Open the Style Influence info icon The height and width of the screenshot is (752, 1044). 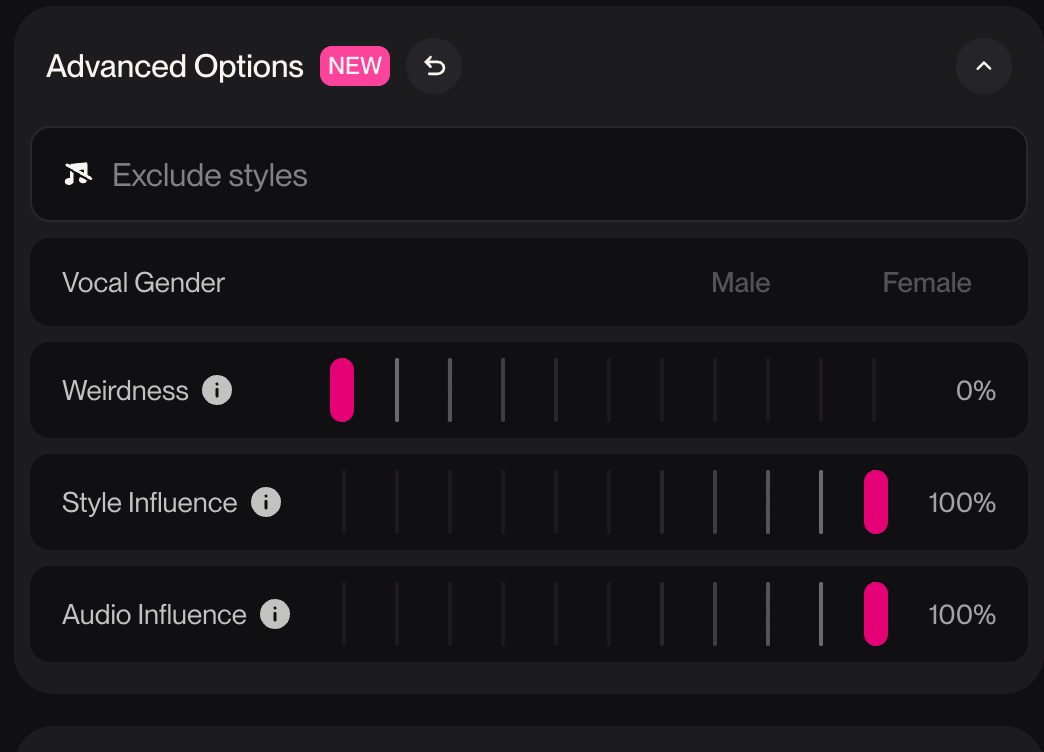pos(266,502)
